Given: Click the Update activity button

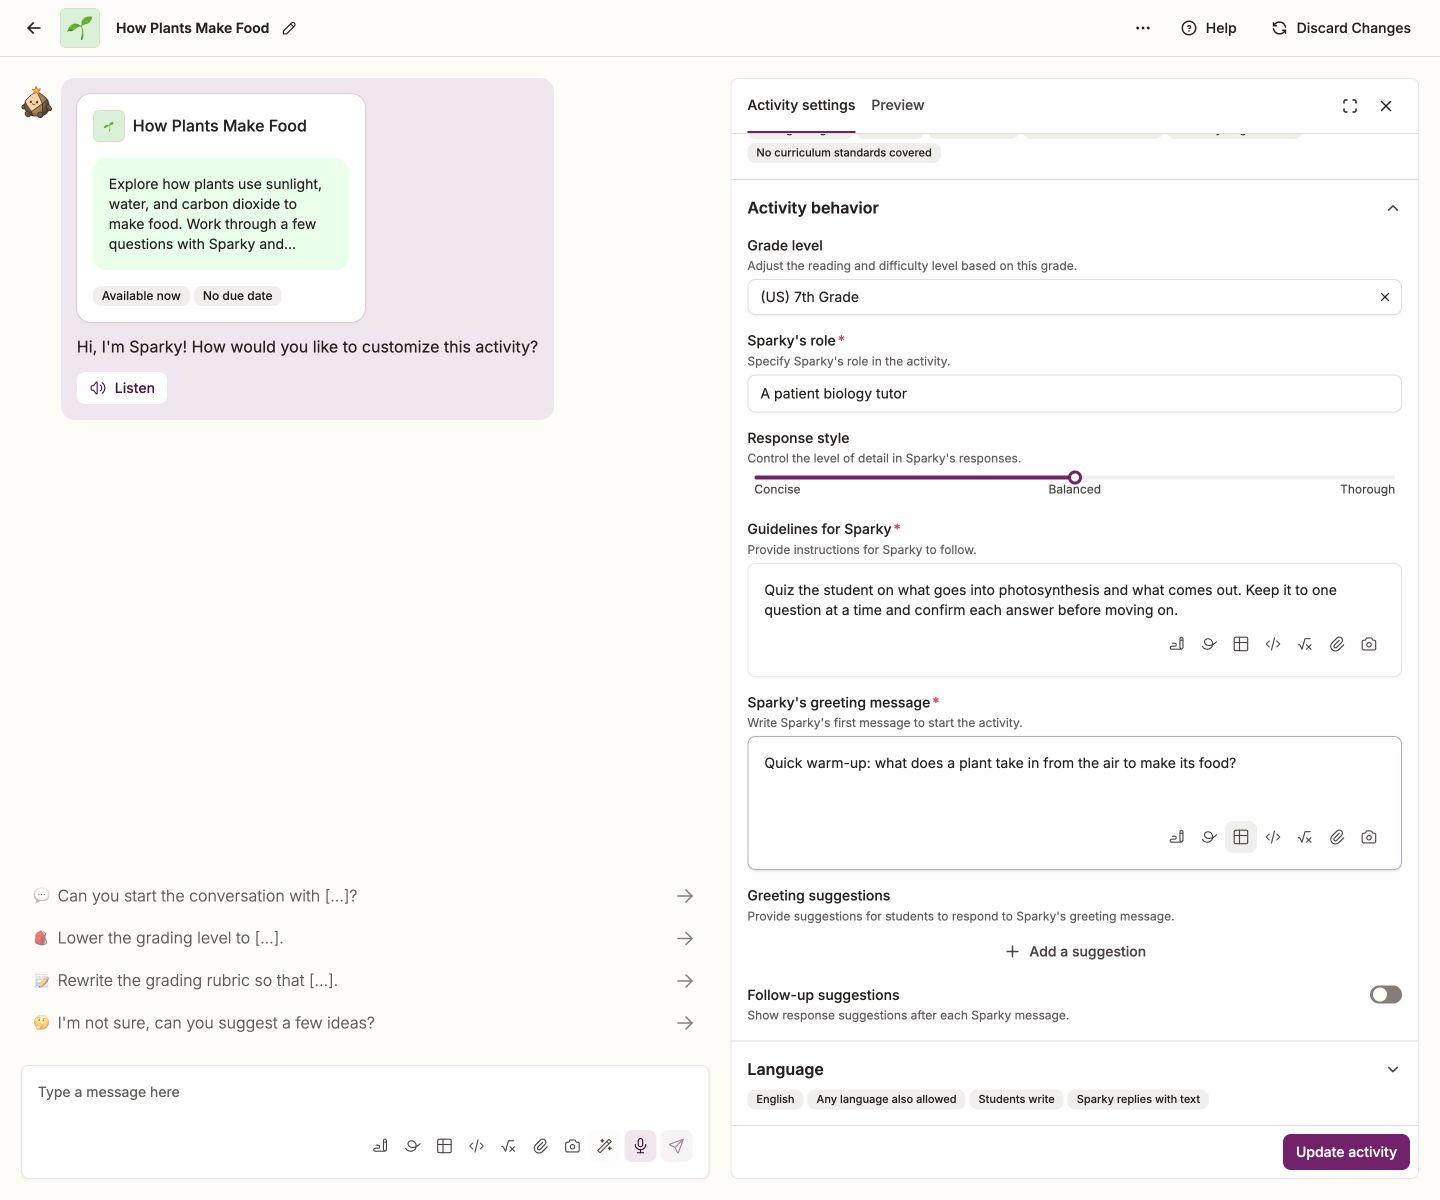Looking at the screenshot, I should pyautogui.click(x=1346, y=1152).
